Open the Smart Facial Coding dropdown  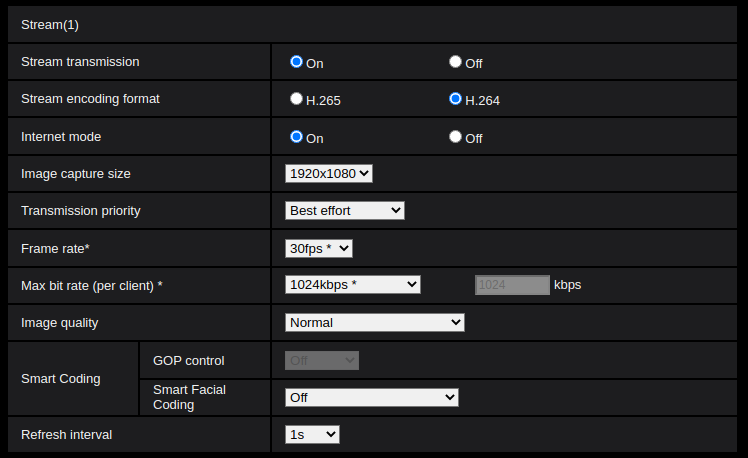(372, 397)
